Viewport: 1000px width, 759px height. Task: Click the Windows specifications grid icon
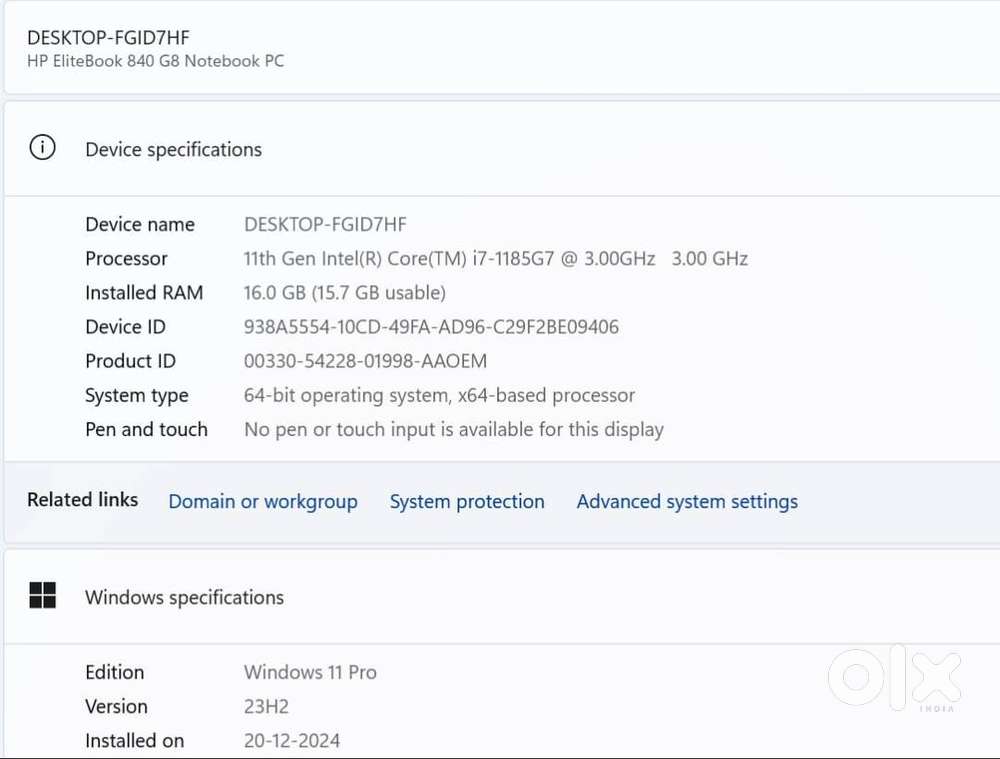coord(42,595)
